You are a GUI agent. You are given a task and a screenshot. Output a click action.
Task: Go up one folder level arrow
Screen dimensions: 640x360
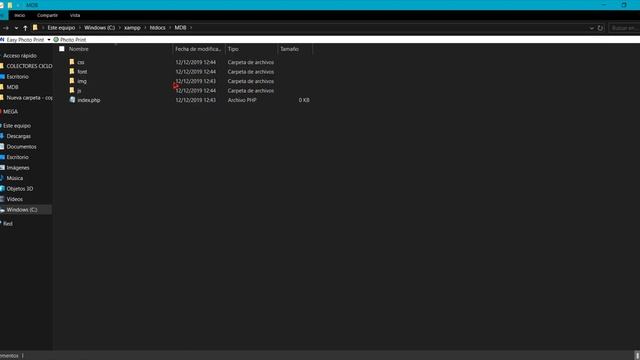point(25,28)
